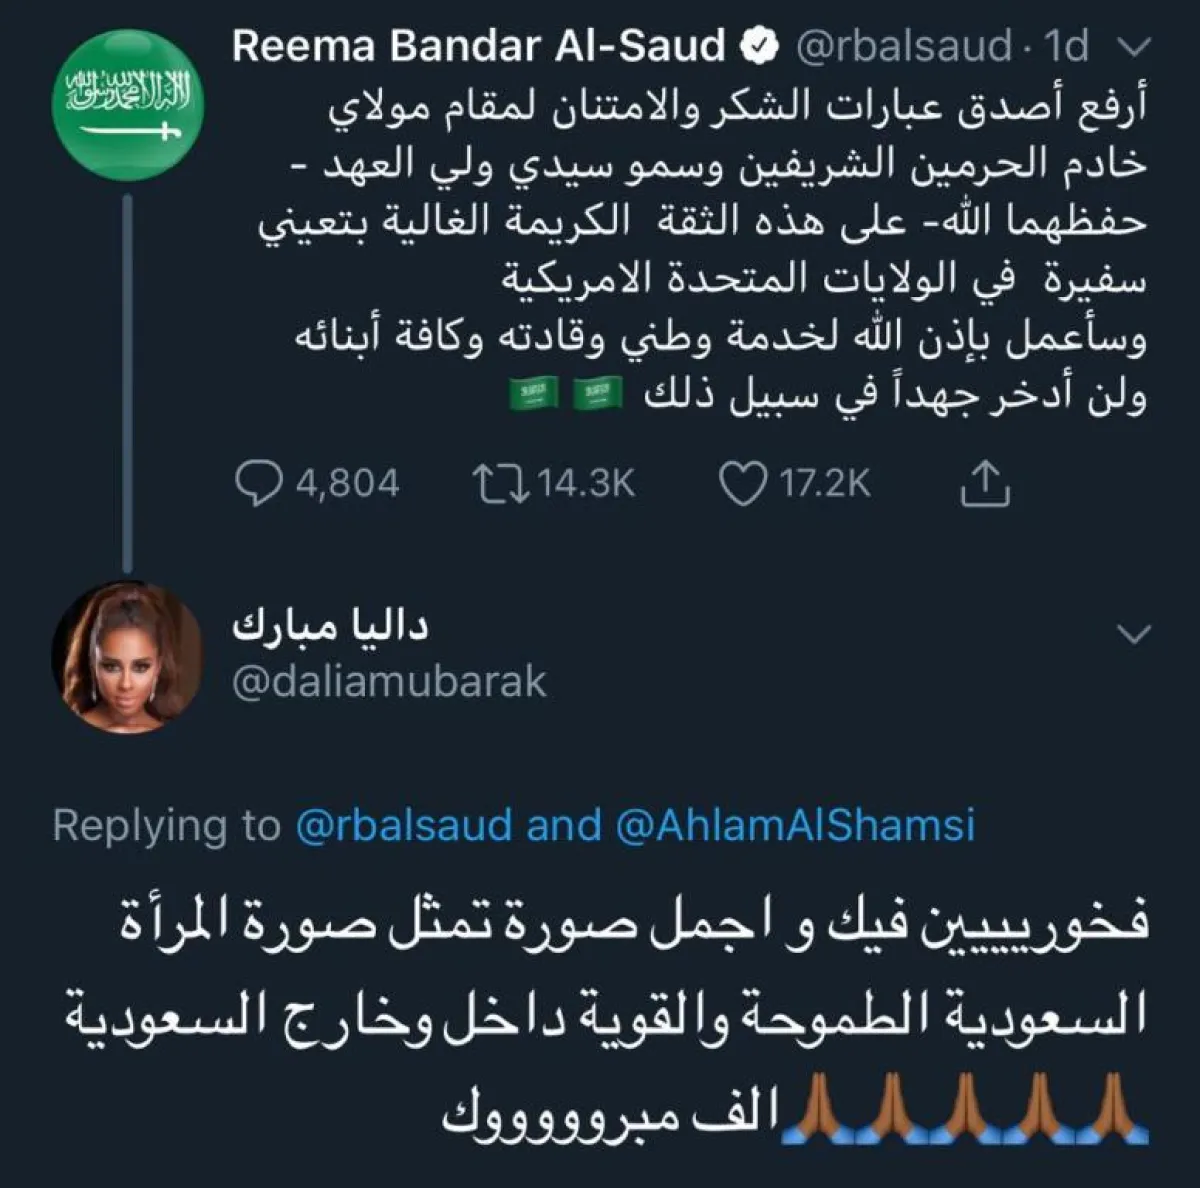Click the reply speech-bubble icon on Reema's tweet
The image size is (1200, 1188).
click(261, 483)
